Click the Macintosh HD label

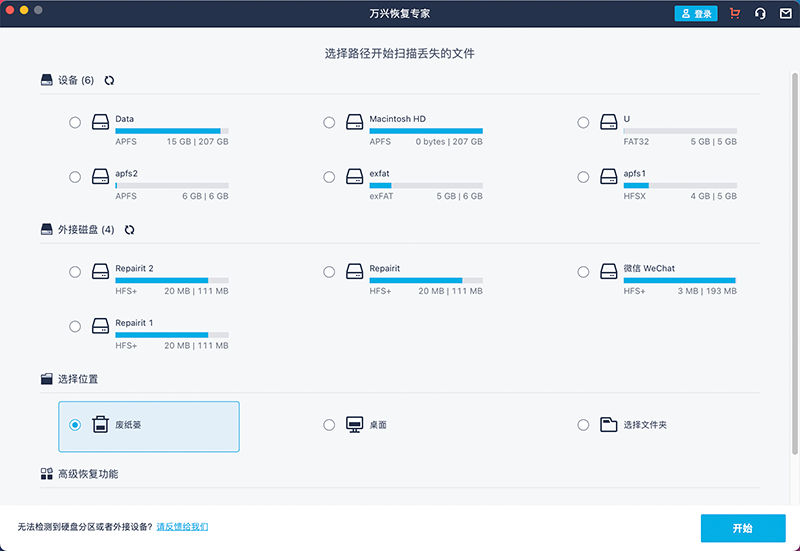397,119
